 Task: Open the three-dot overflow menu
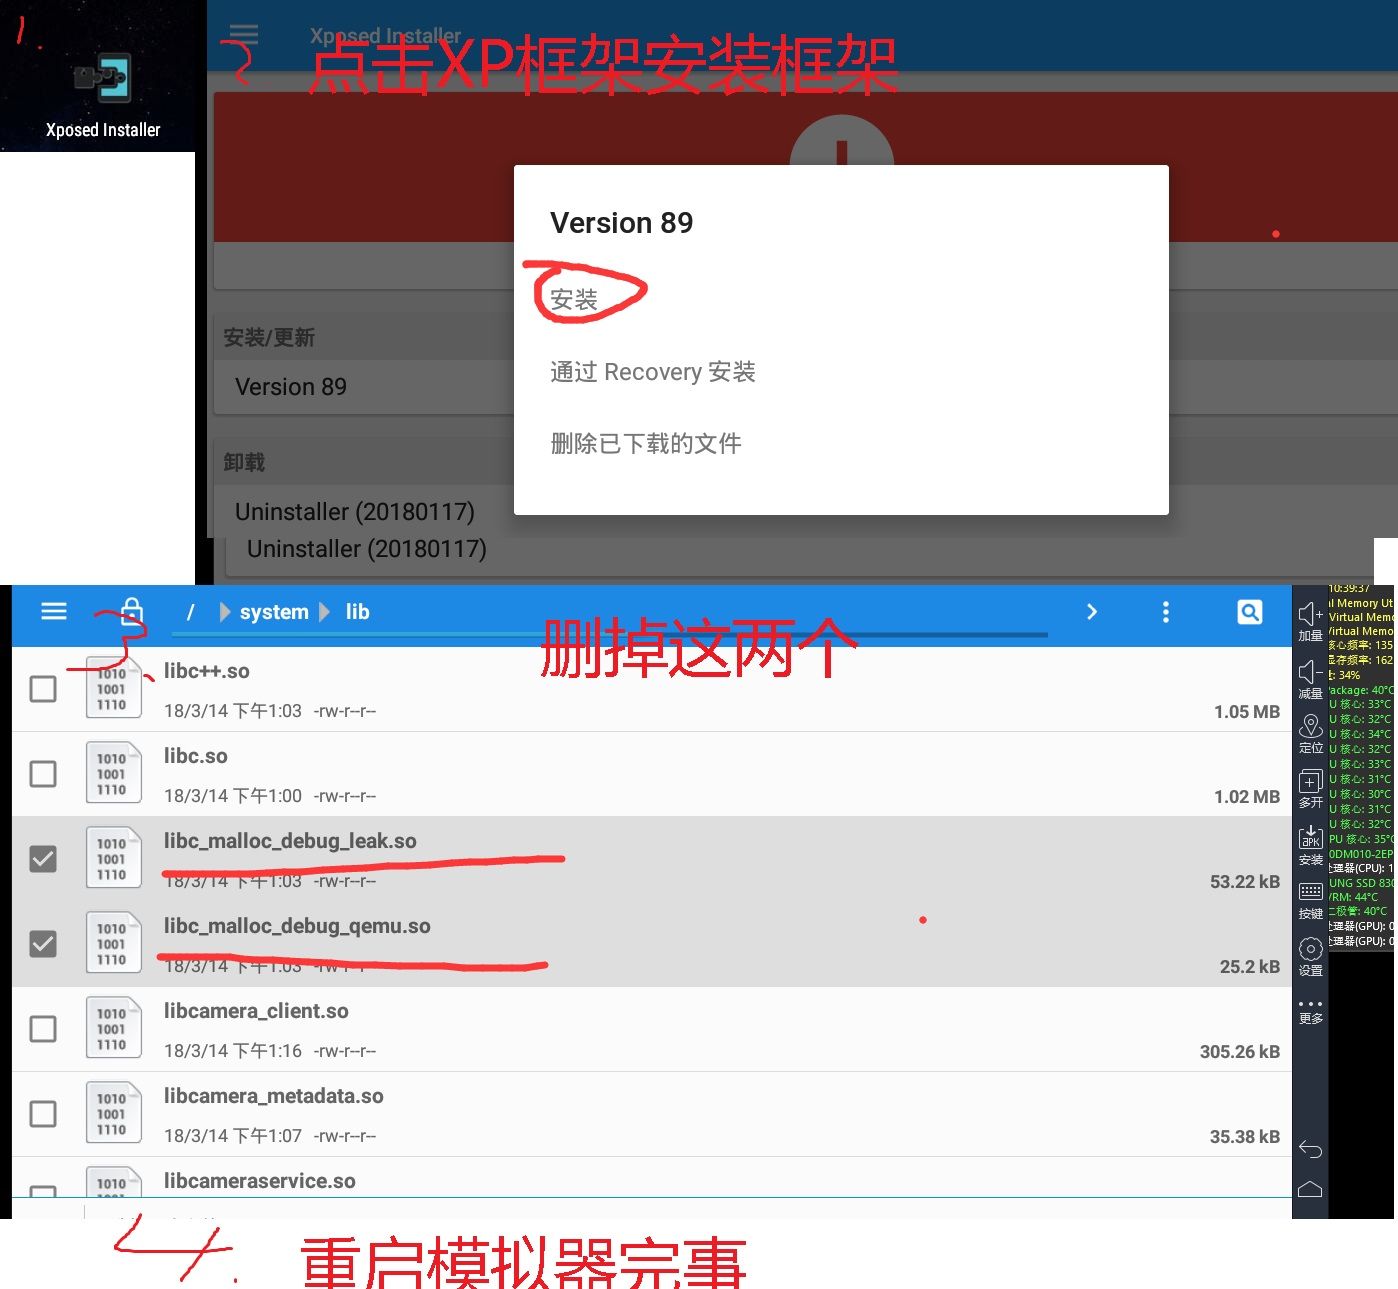pos(1166,612)
